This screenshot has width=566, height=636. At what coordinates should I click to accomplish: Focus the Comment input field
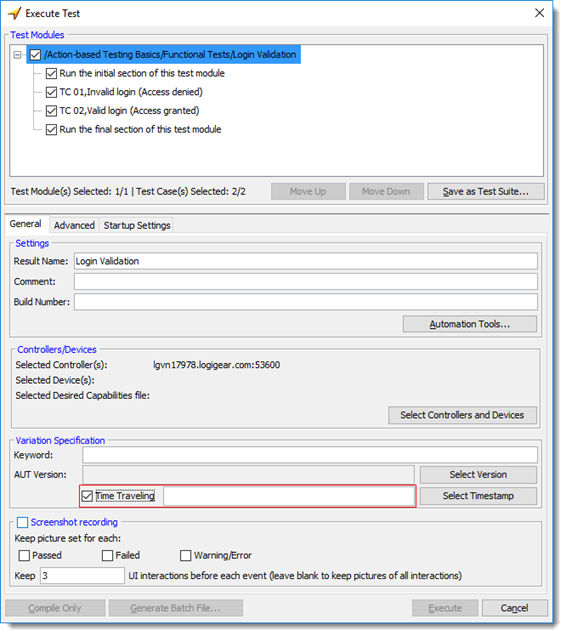pos(306,281)
